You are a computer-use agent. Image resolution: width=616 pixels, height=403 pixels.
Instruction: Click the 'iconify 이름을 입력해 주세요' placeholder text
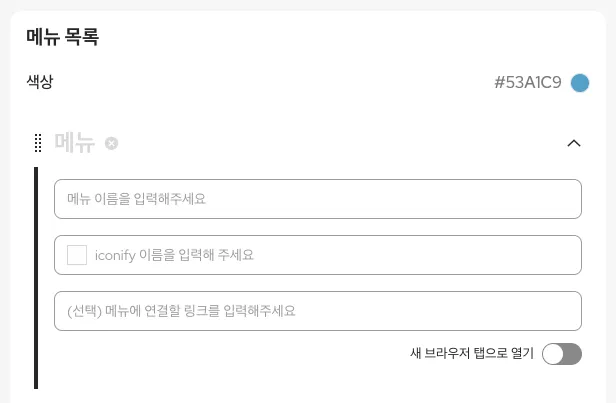174,255
